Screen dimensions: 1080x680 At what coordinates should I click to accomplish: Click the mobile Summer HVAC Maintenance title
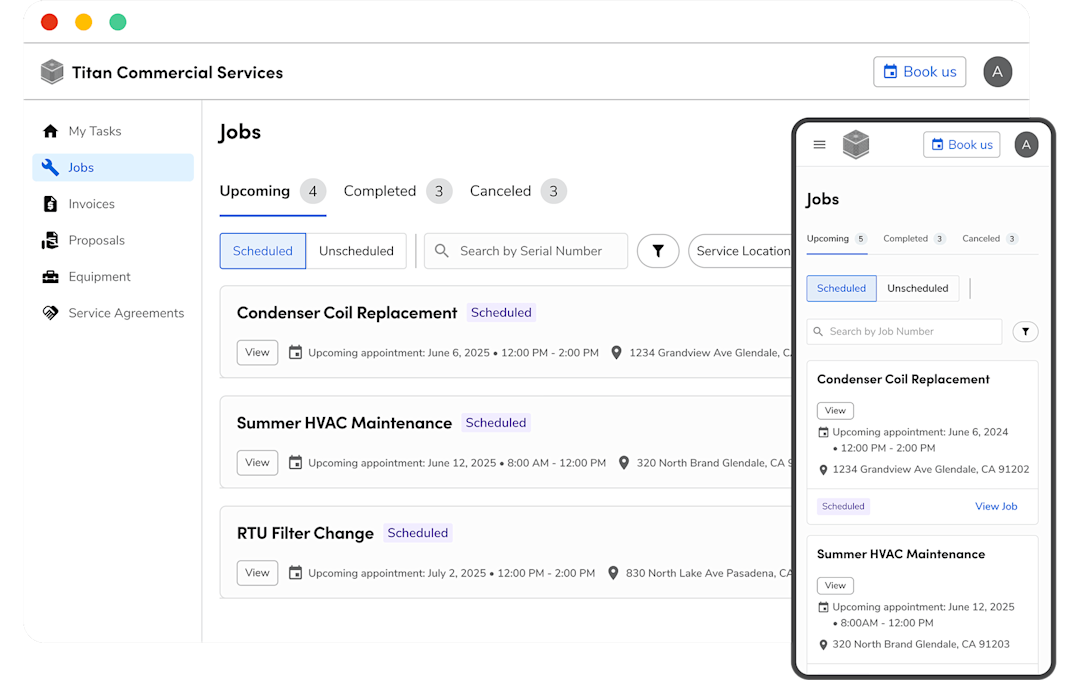901,554
